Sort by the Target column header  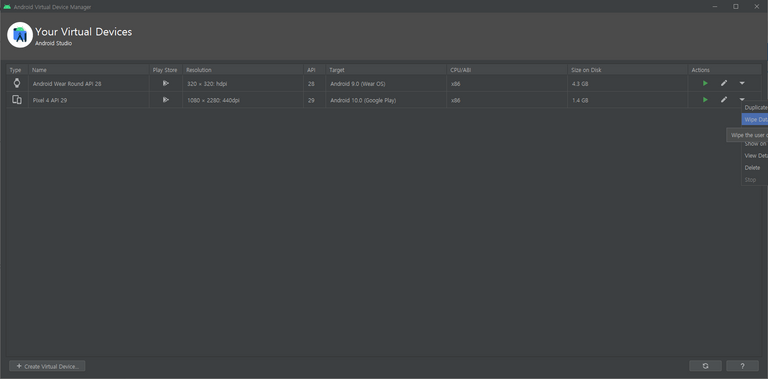coord(386,70)
